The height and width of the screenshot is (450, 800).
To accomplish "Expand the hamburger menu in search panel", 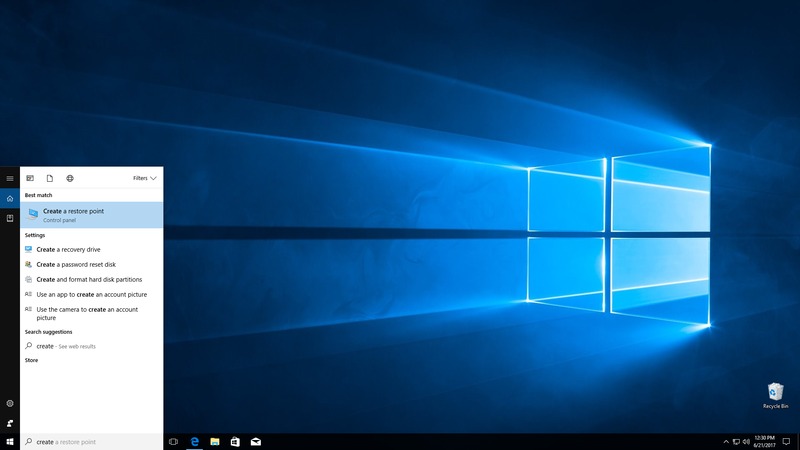I will [10, 178].
